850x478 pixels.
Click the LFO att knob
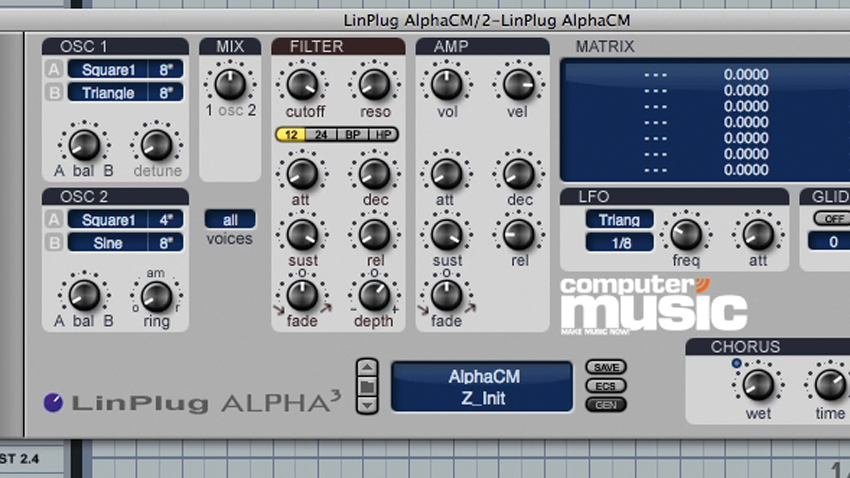tap(758, 235)
